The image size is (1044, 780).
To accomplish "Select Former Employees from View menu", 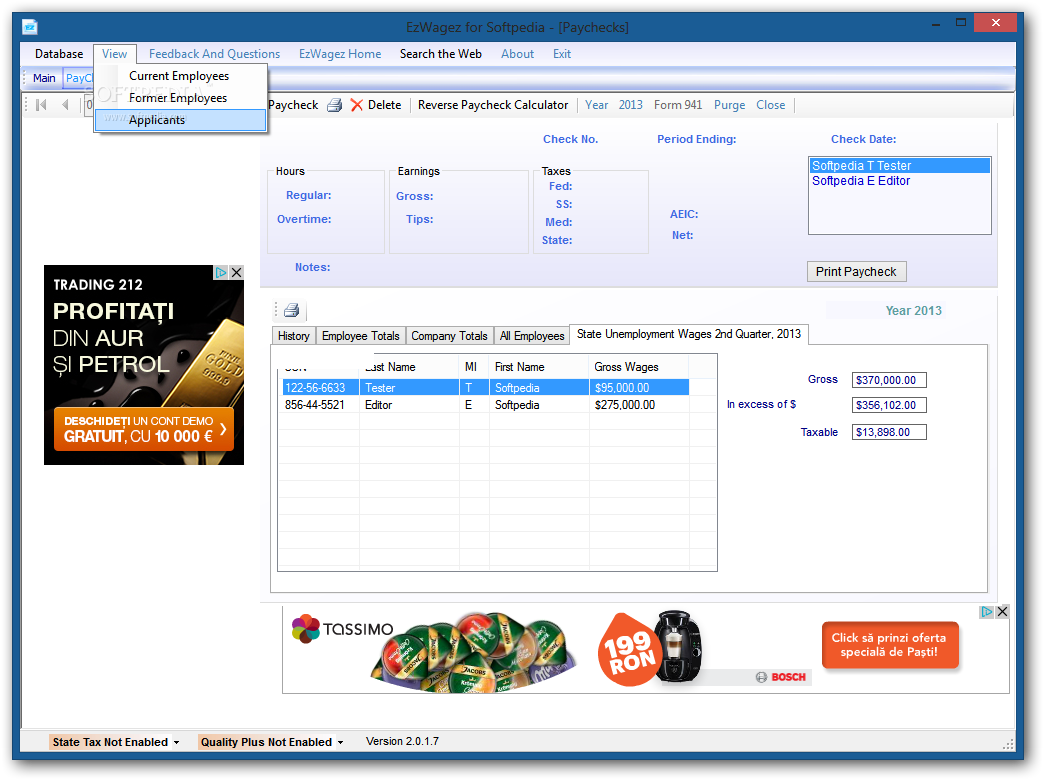I will point(180,98).
